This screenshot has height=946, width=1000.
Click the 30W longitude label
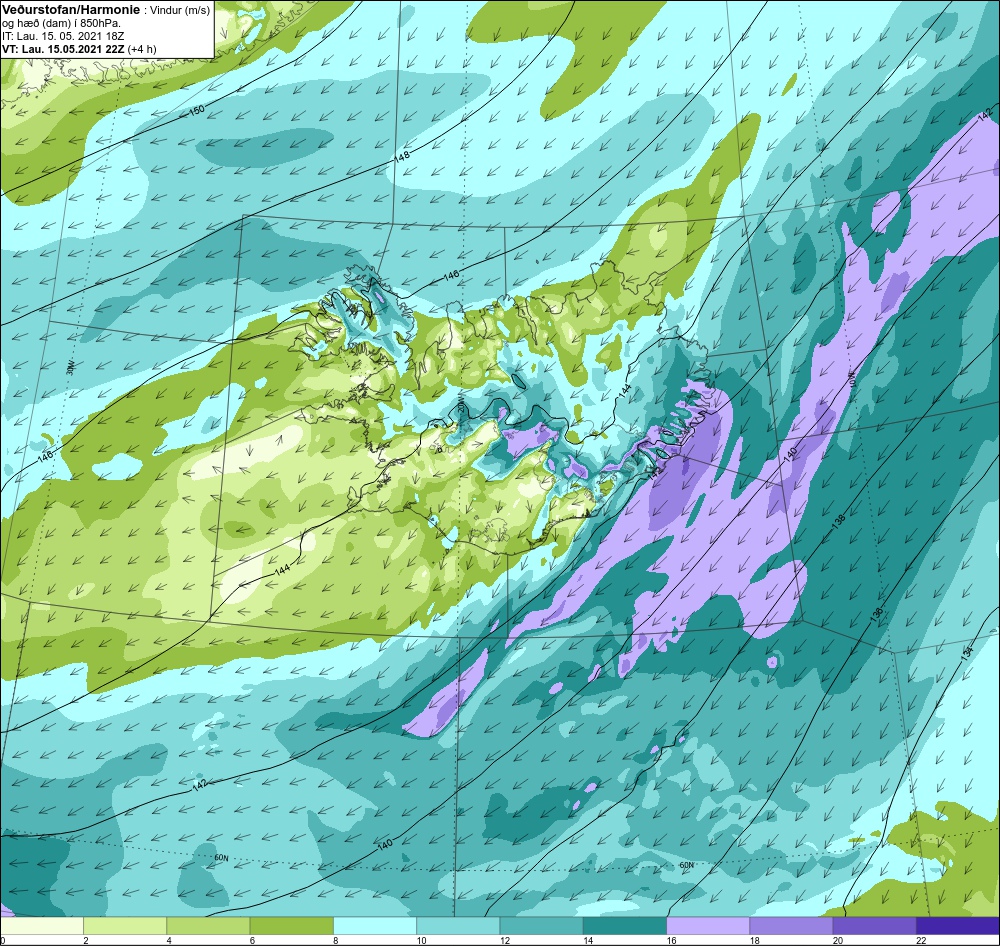[x=70, y=367]
